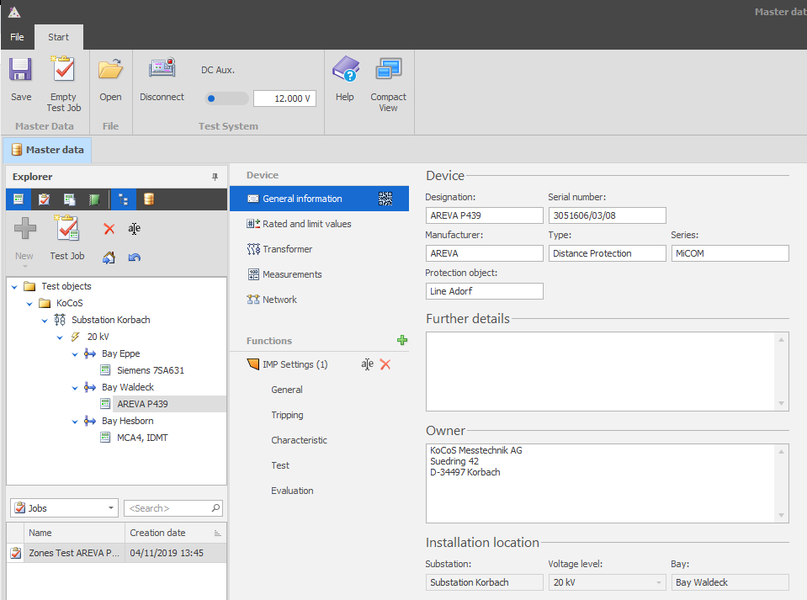Toggle the clipboard checkmark filter in Explorer toolbar
The height and width of the screenshot is (600, 807).
tap(44, 199)
